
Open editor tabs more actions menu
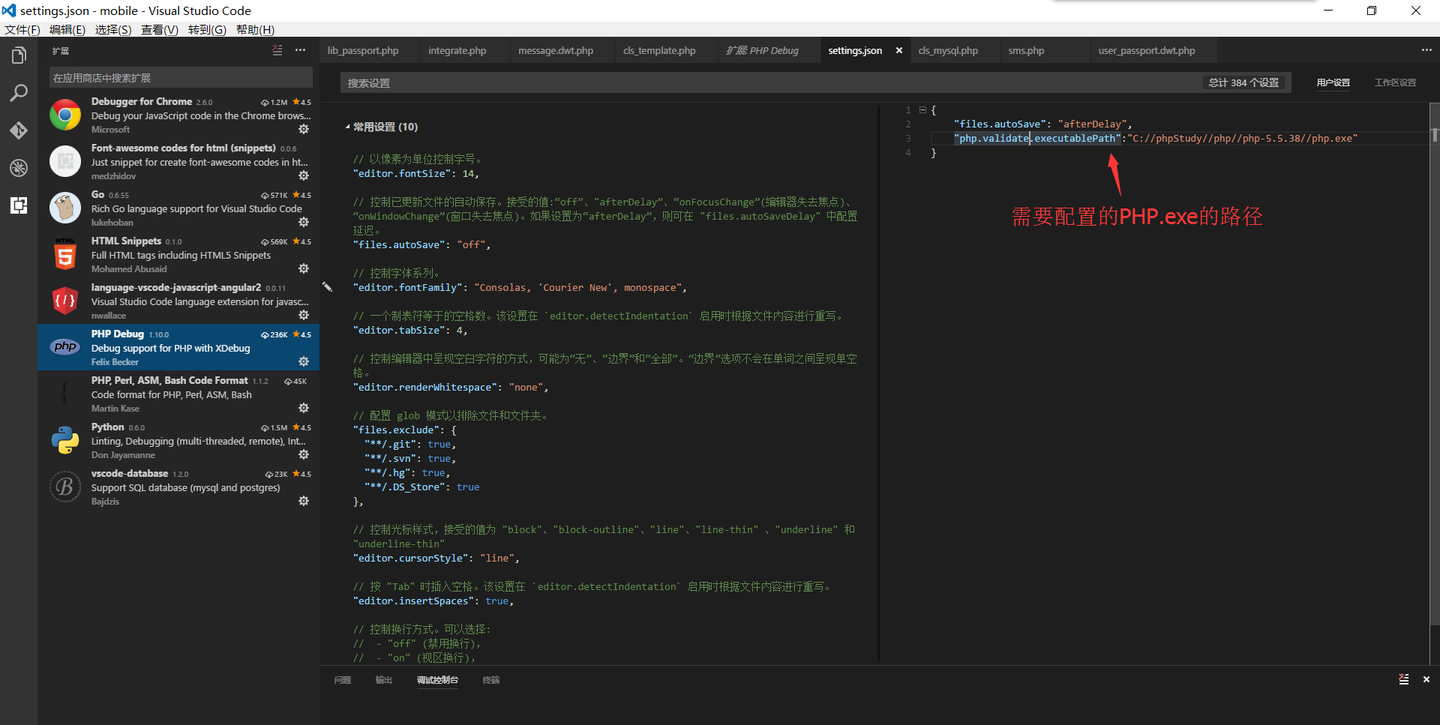tap(1426, 50)
